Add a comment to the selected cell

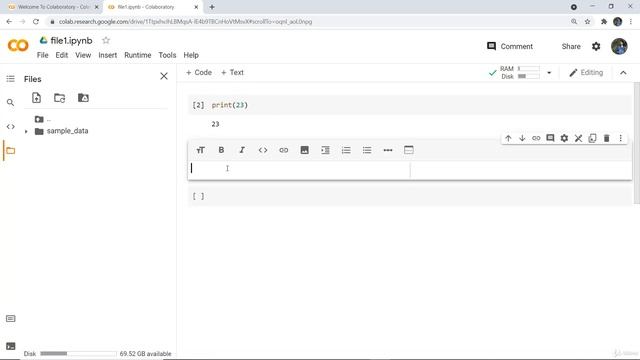tap(550, 138)
